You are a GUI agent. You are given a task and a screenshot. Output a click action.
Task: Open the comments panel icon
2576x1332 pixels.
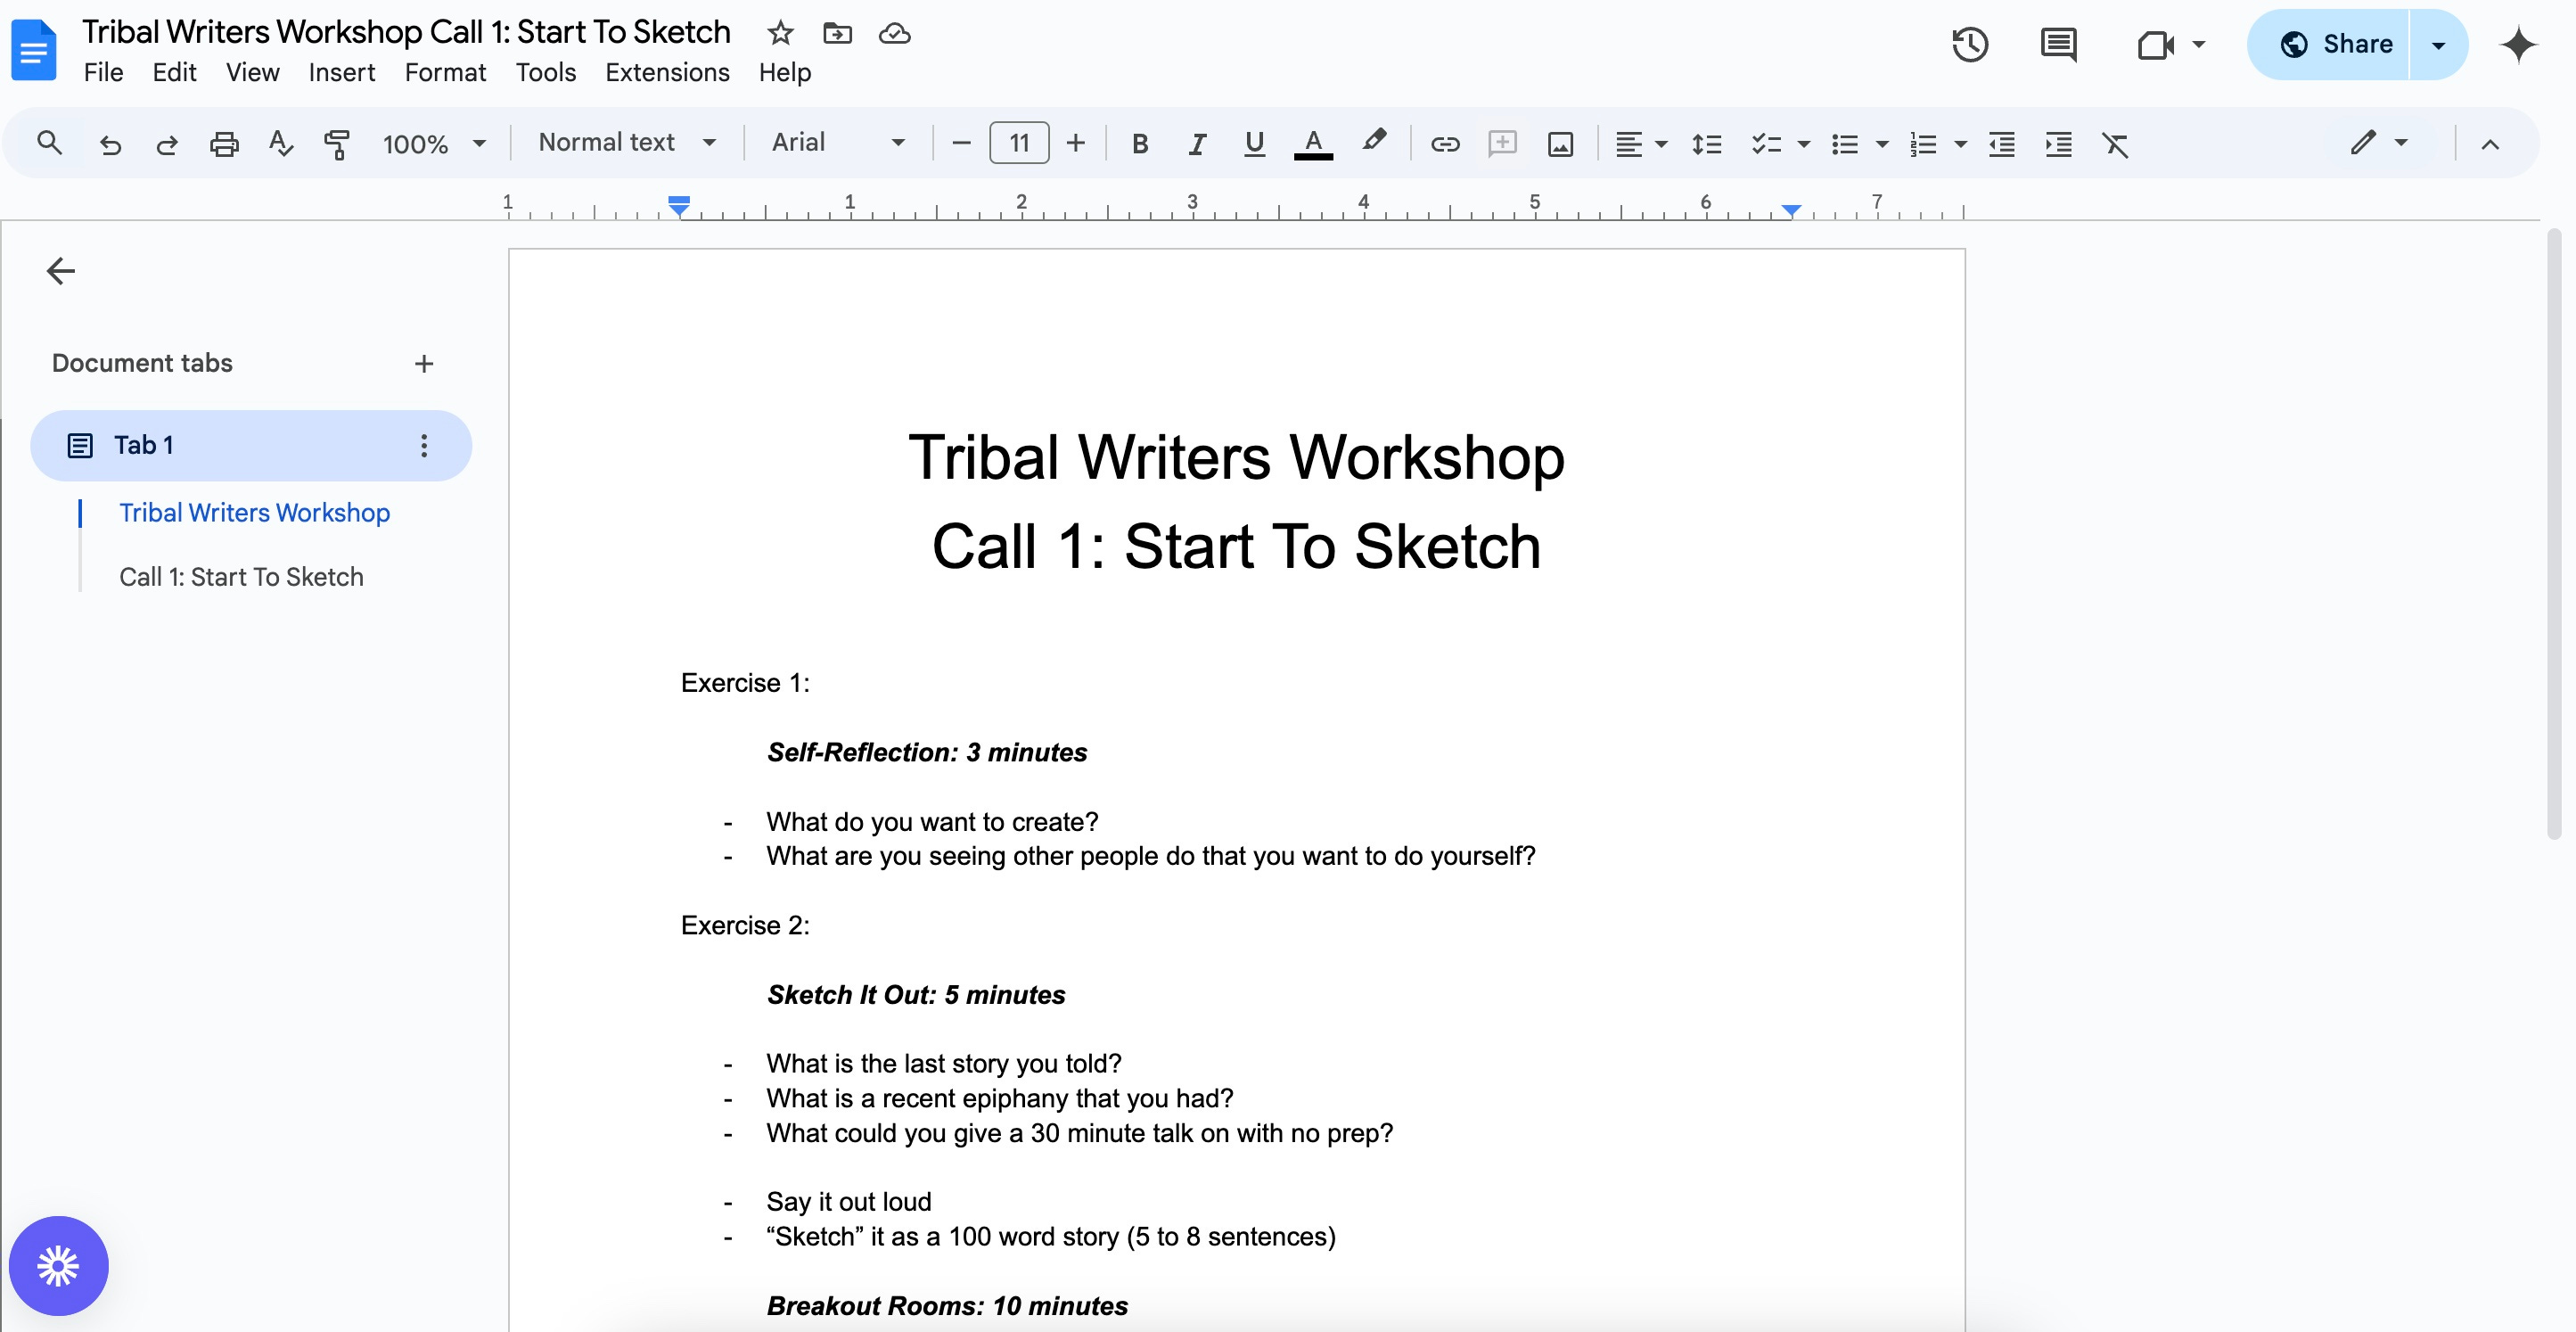tap(2058, 45)
